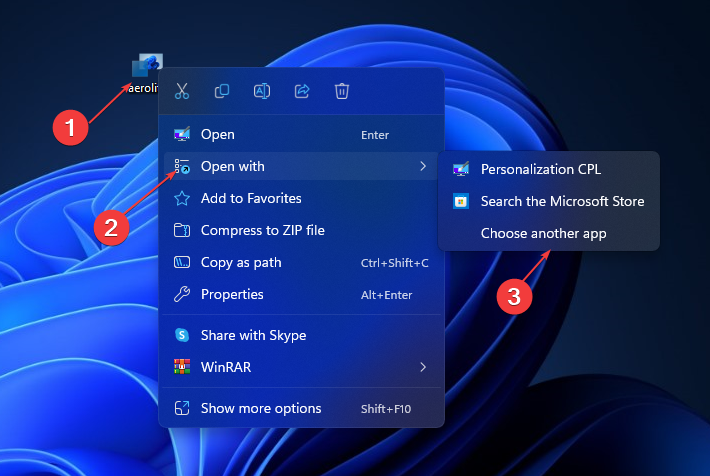Click Search the Microsoft Store

[x=549, y=201]
